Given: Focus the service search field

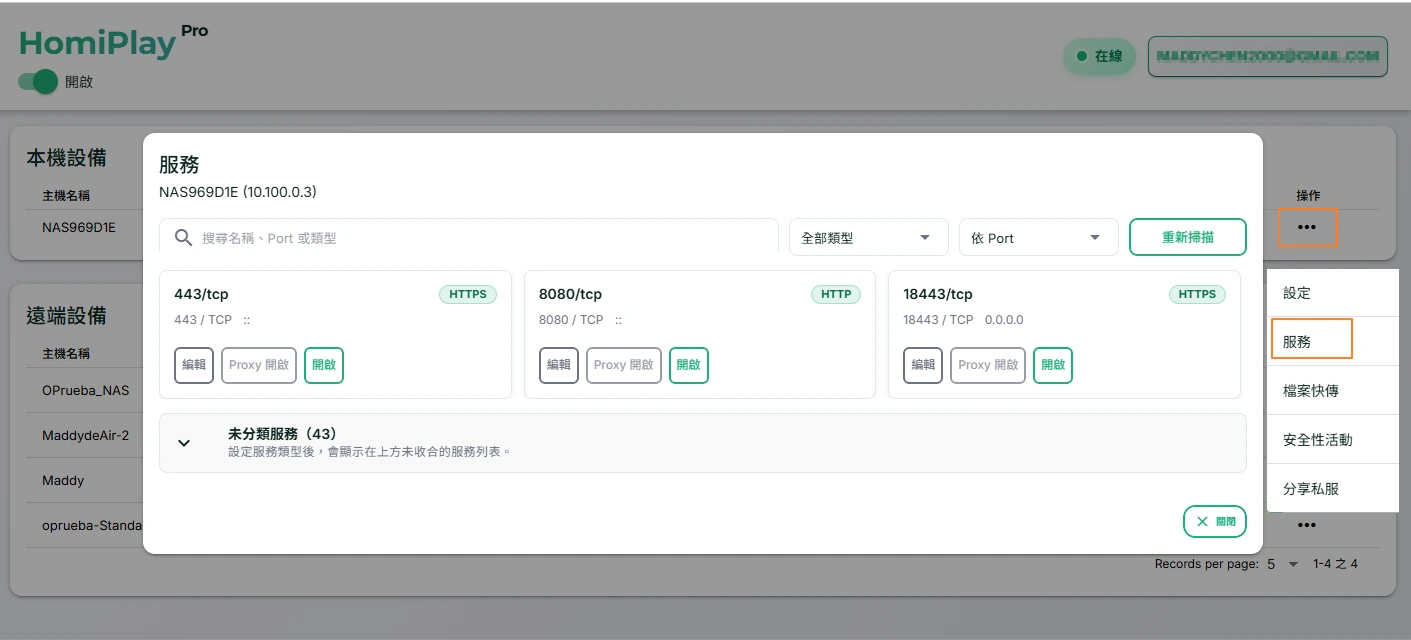Looking at the screenshot, I should (469, 238).
